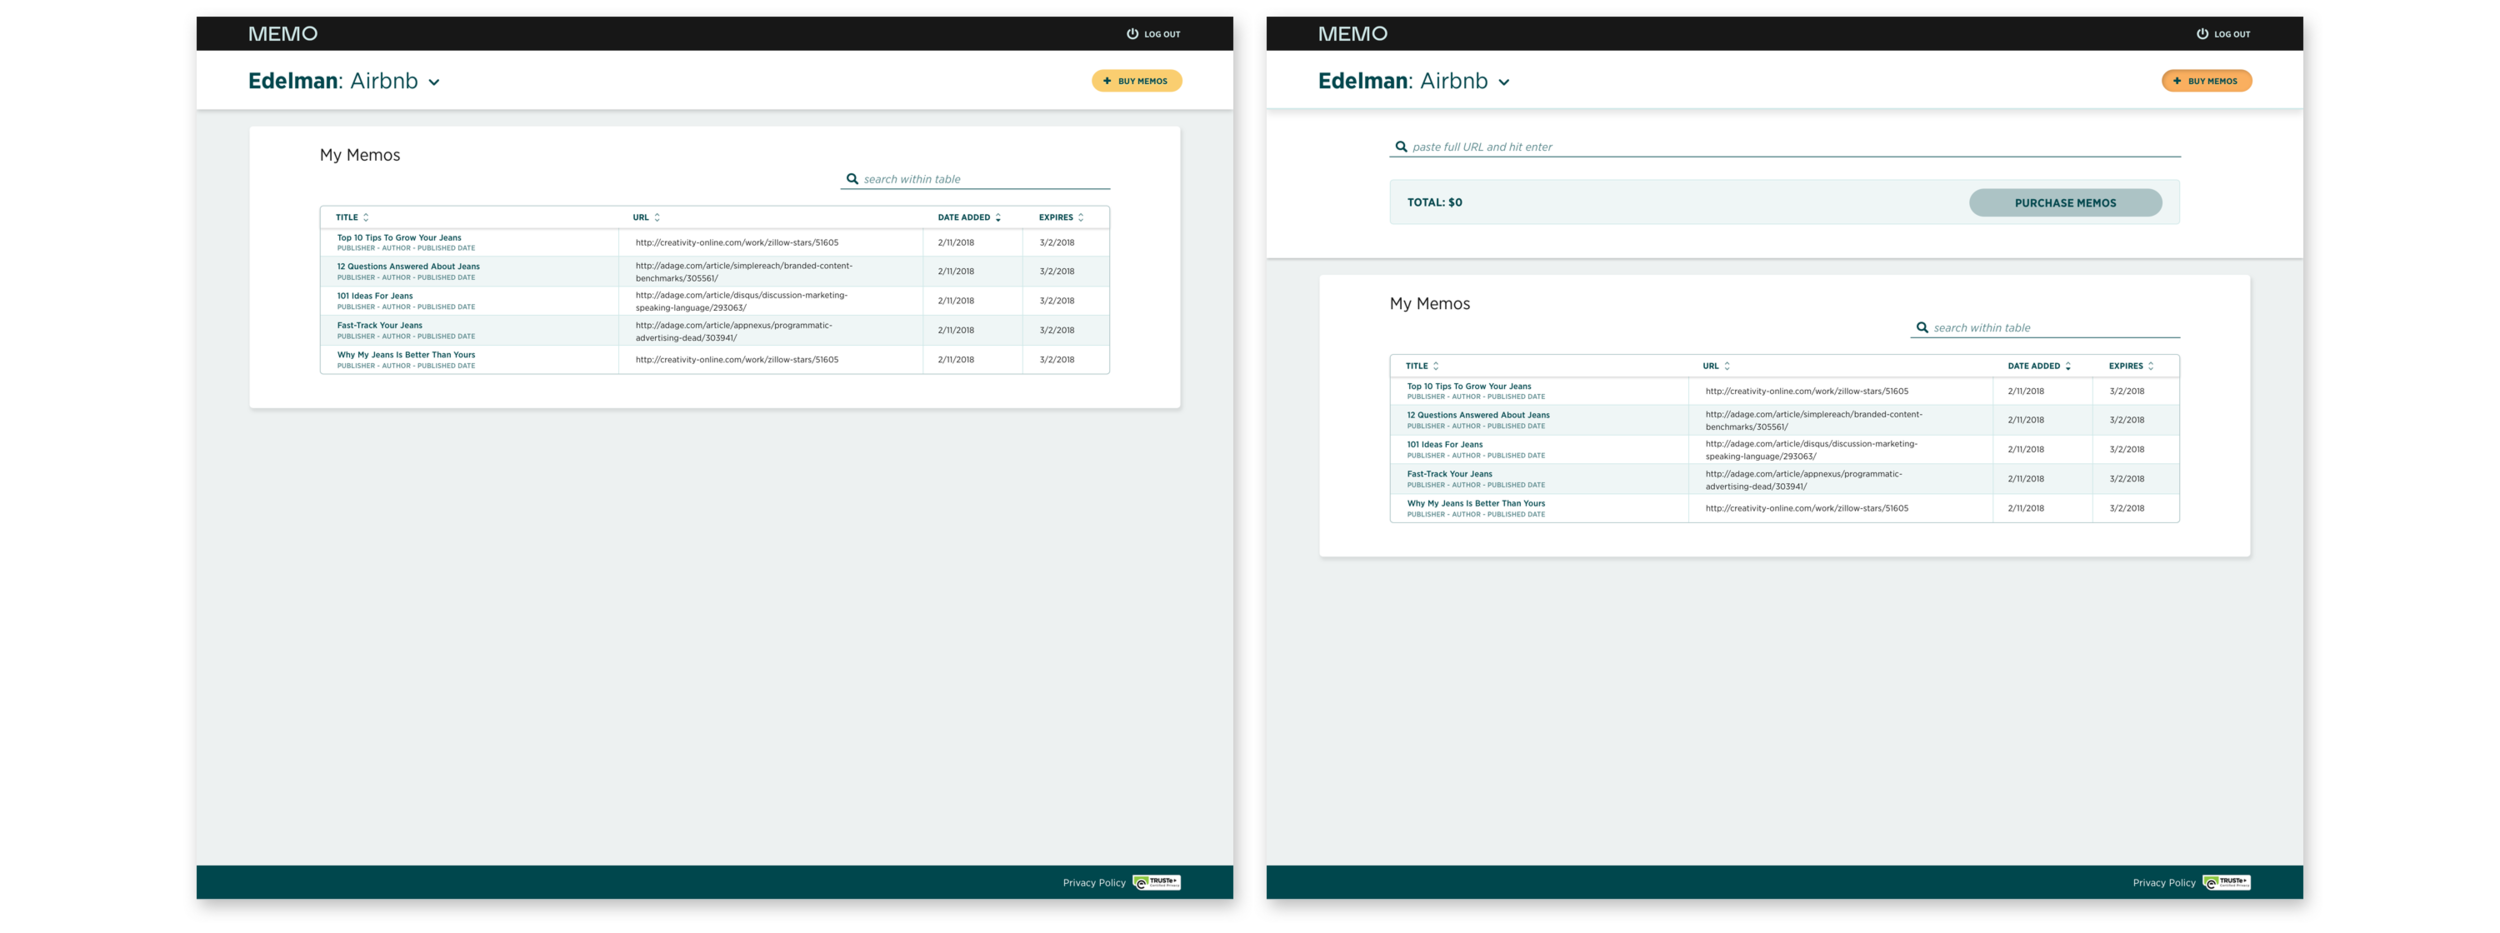
Task: Click power icon beside Log Out, right screen
Action: pos(2202,34)
